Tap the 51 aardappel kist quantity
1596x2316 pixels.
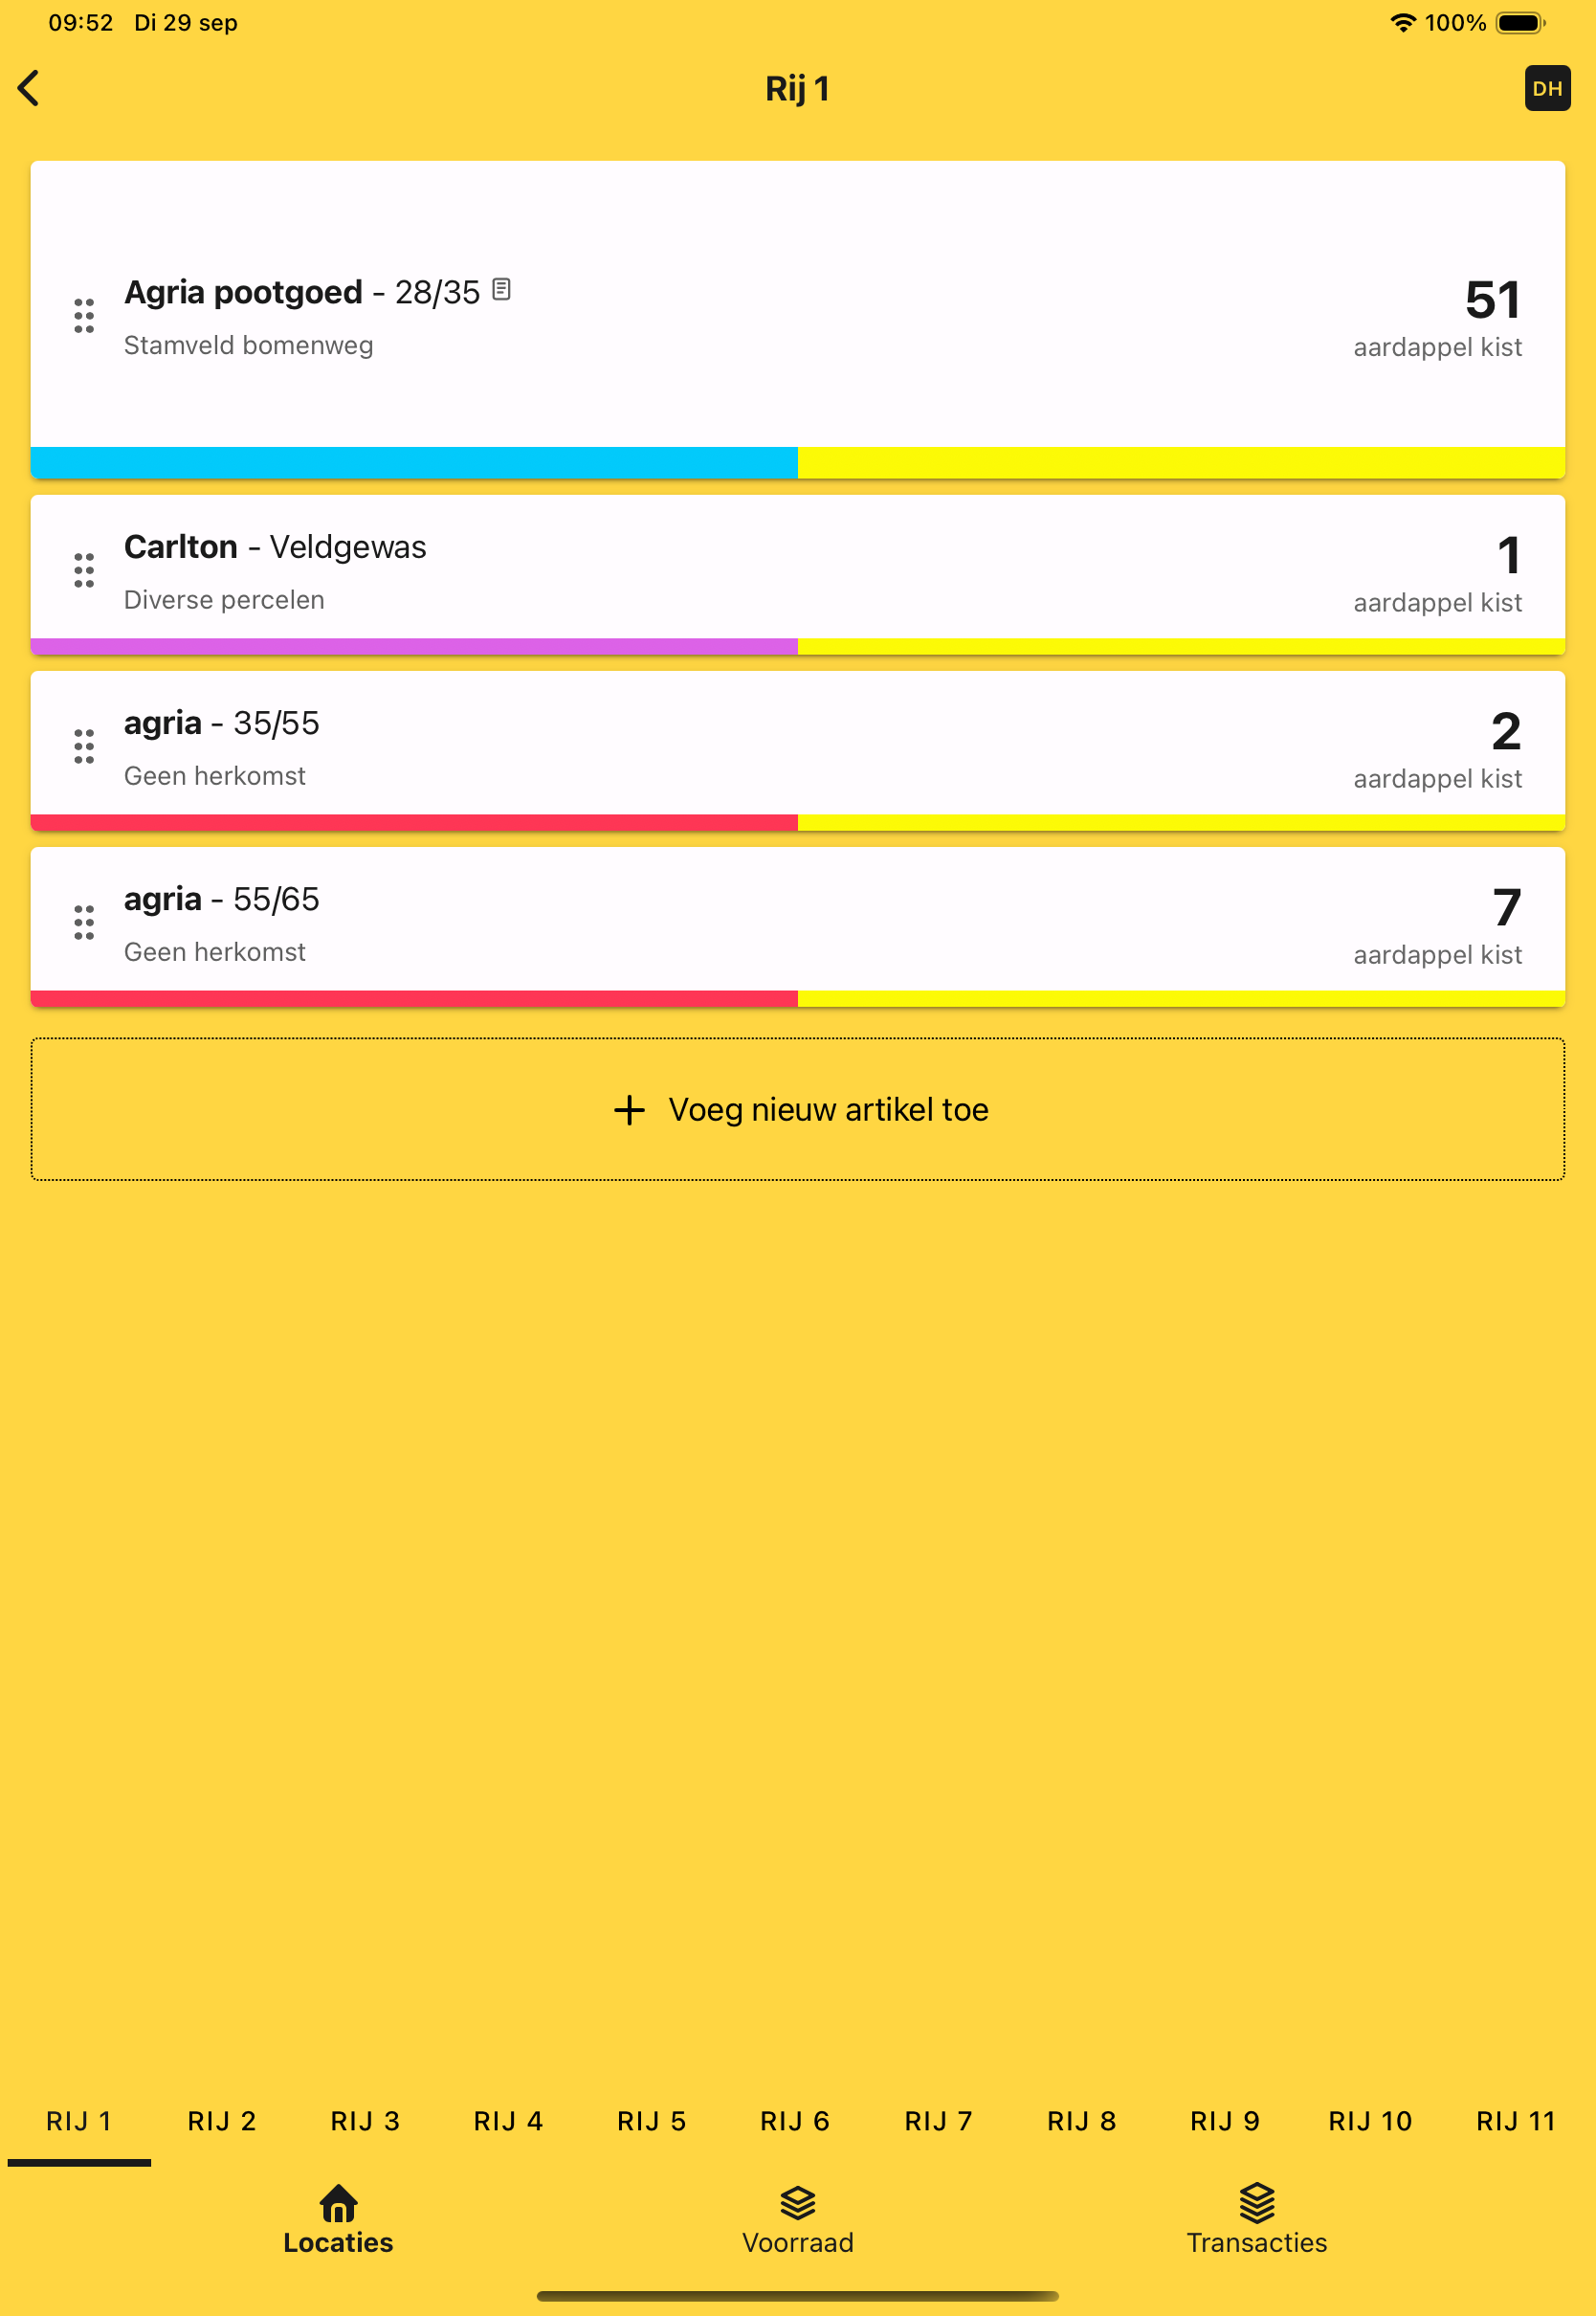pos(1437,318)
